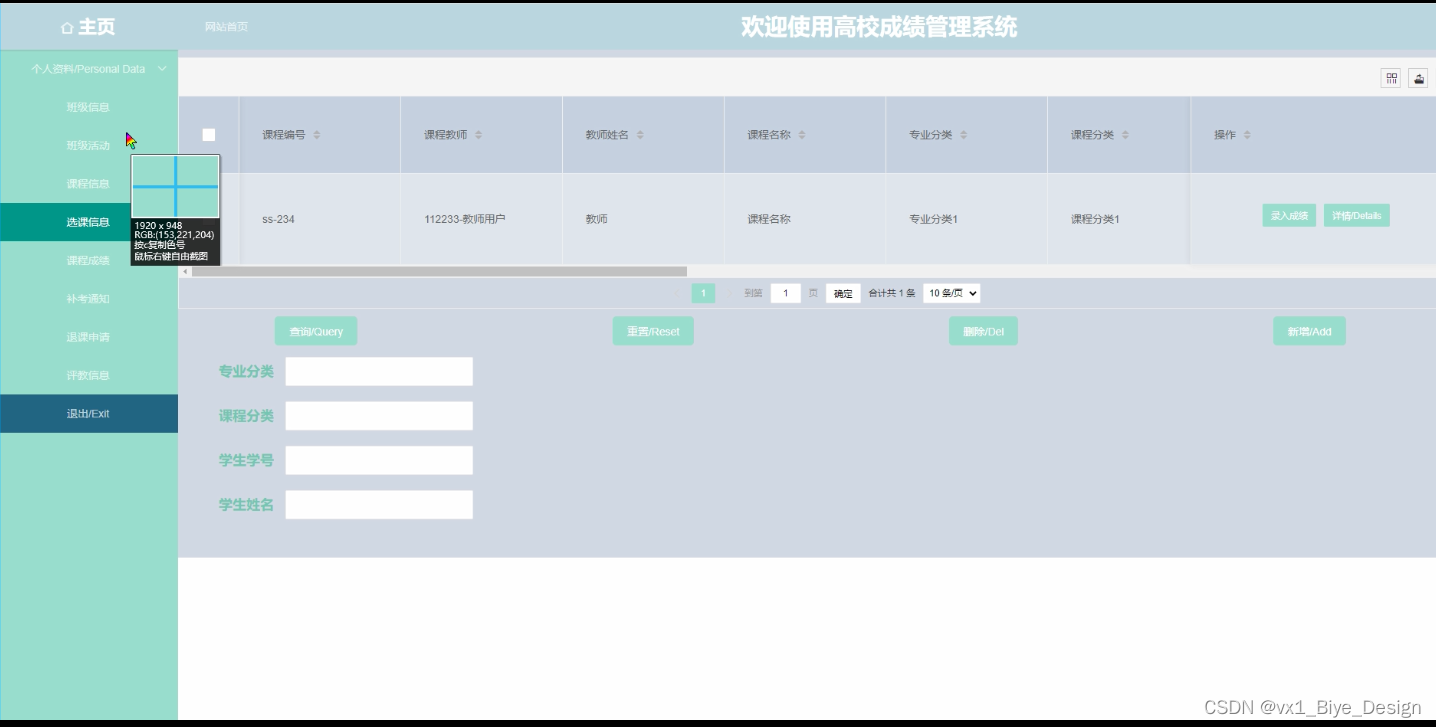Open 补考通知 from the sidebar
Screen dimensions: 1436x727
click(89, 298)
